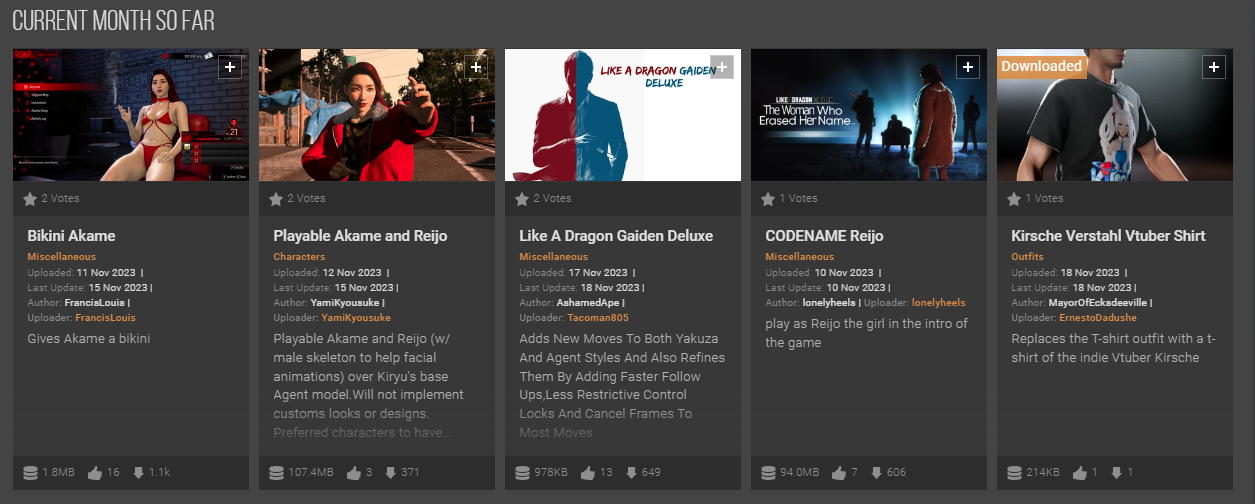
Task: Click the '17 Nov 2023' uploaded date
Action: click(x=600, y=272)
